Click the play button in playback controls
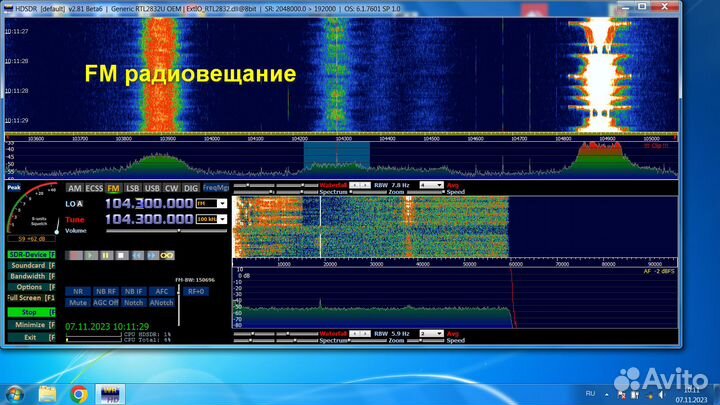 pyautogui.click(x=90, y=255)
